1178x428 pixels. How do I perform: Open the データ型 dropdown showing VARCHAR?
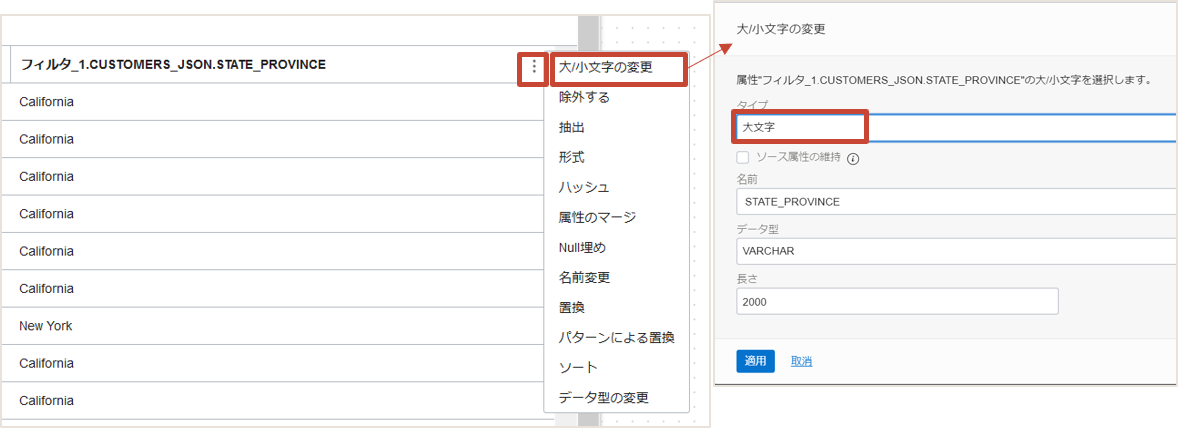[x=955, y=251]
